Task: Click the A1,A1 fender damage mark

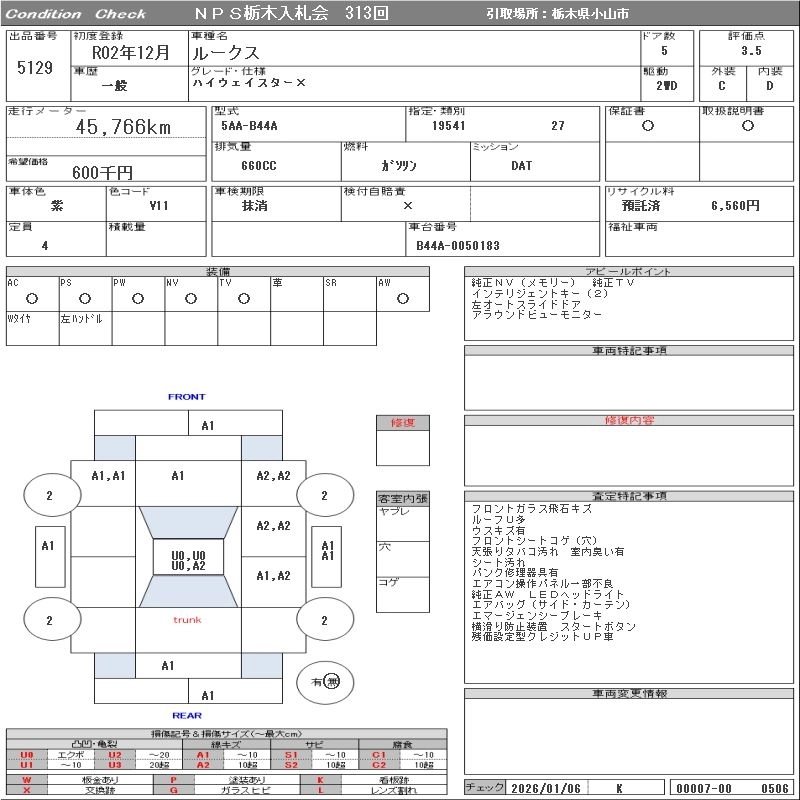Action: point(108,476)
